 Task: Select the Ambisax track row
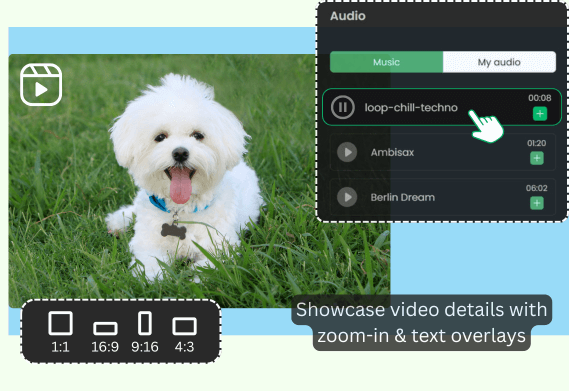click(442, 152)
